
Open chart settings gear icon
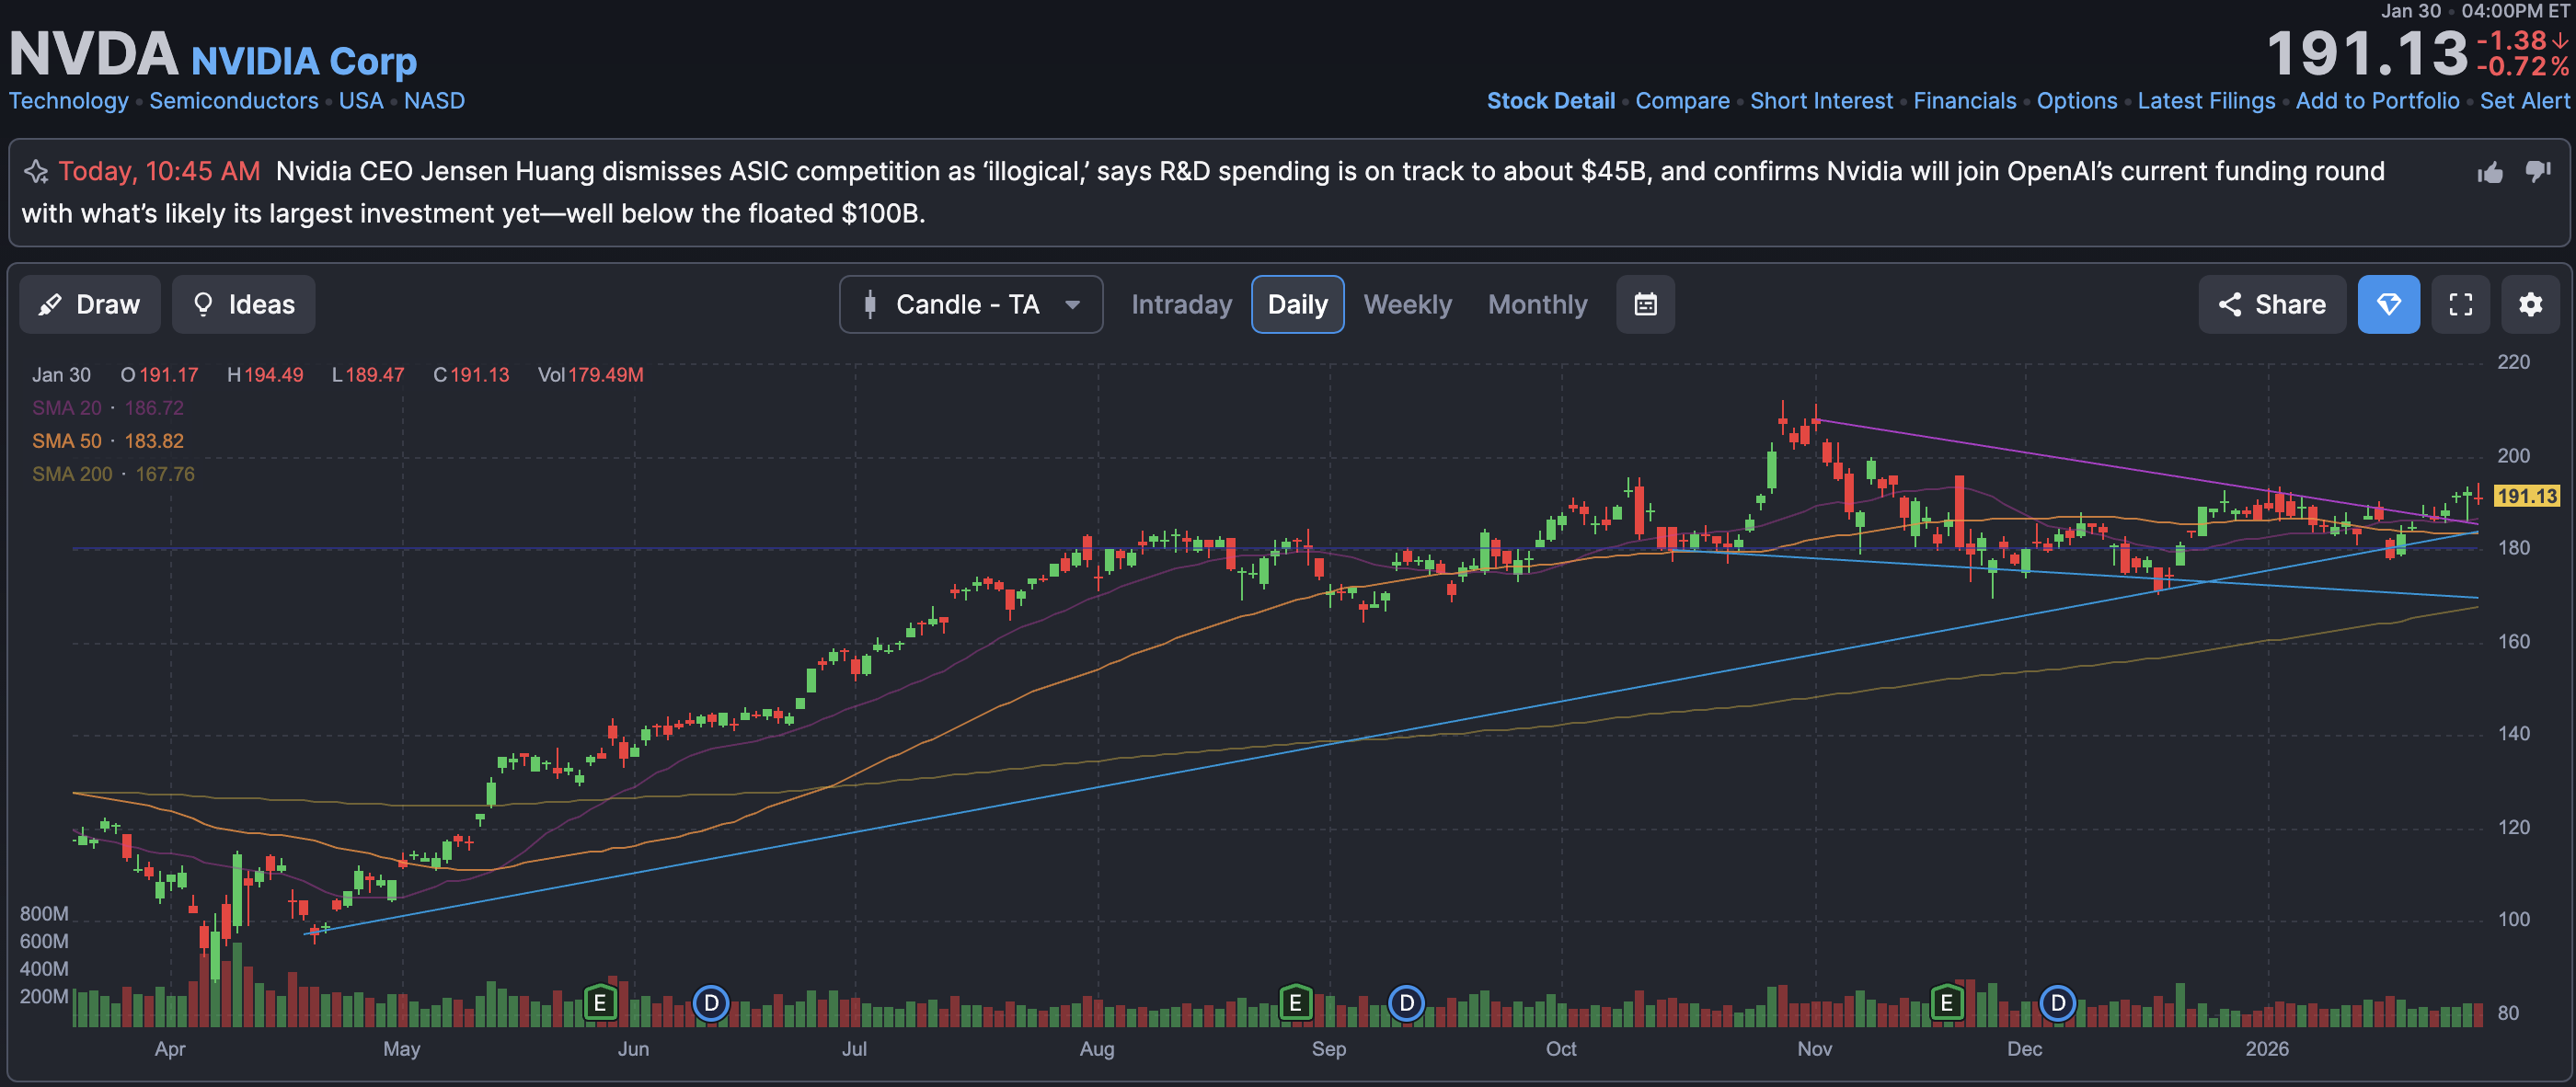pos(2530,304)
